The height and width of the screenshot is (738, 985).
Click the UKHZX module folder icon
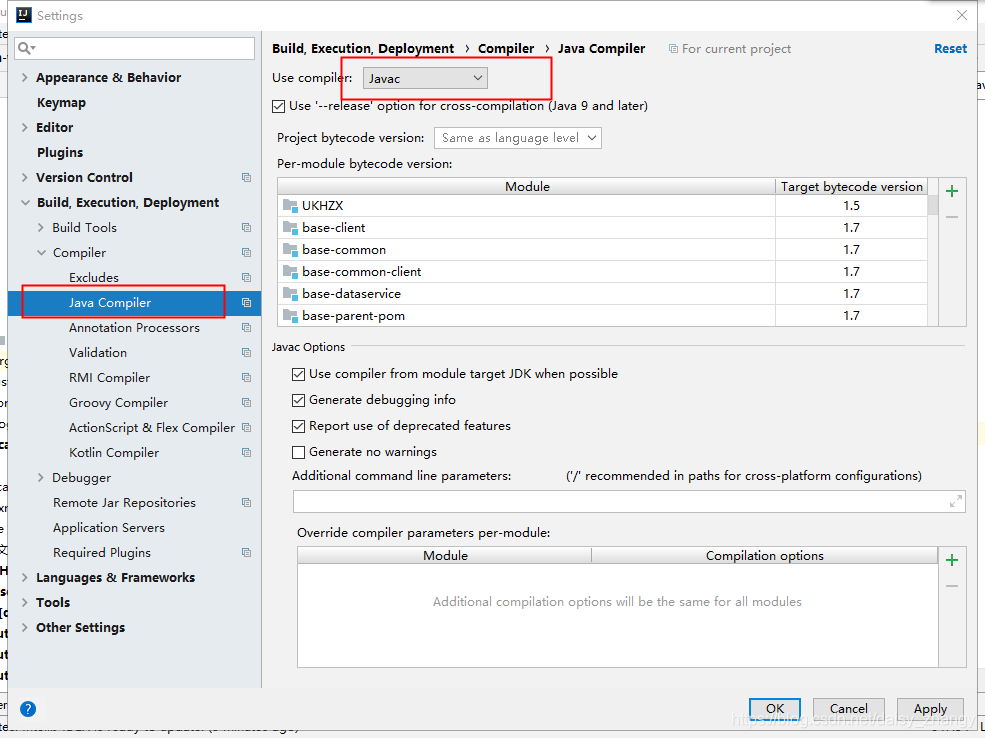tap(290, 205)
